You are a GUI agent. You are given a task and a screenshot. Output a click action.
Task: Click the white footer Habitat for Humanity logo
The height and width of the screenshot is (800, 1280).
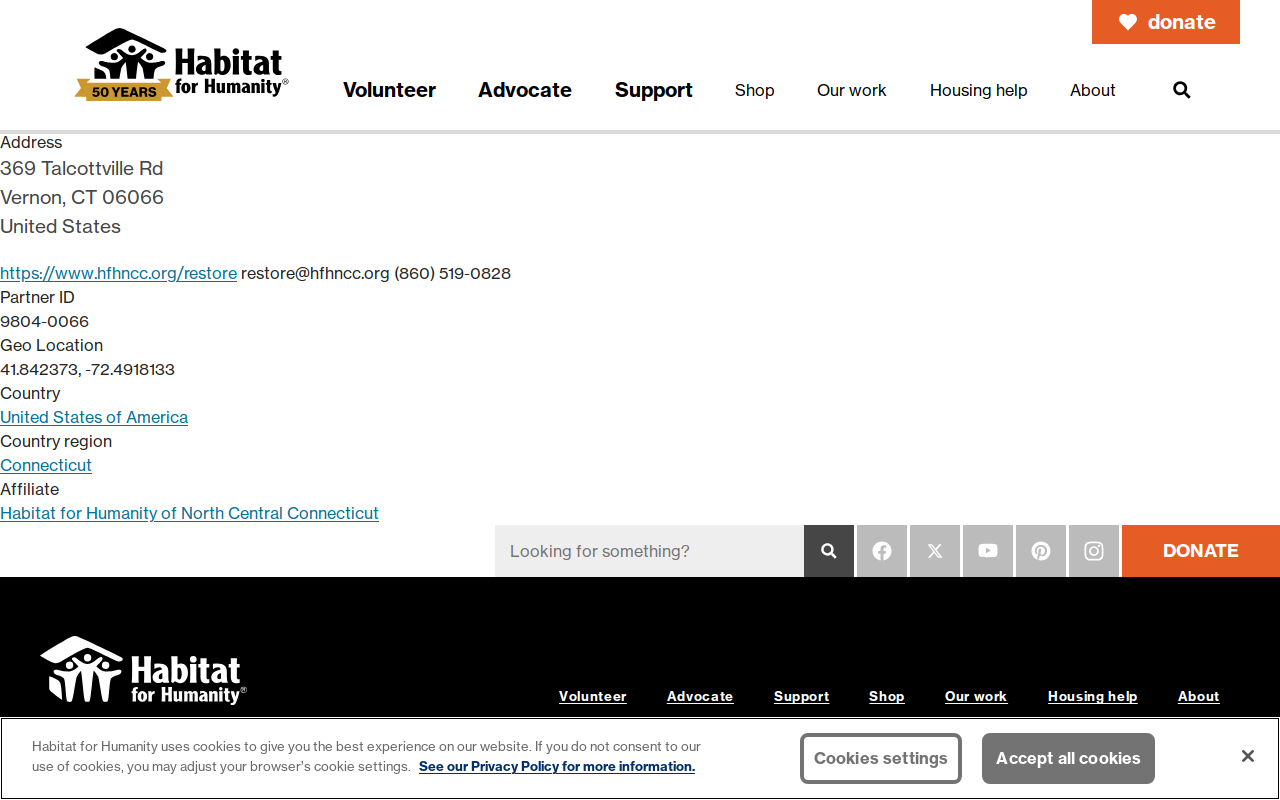tap(143, 670)
